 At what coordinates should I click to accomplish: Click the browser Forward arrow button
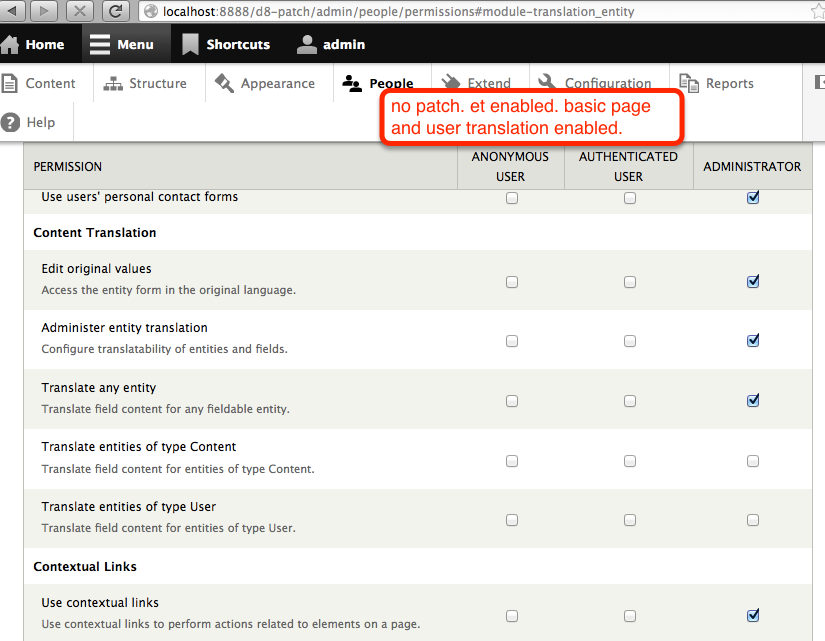click(x=44, y=11)
